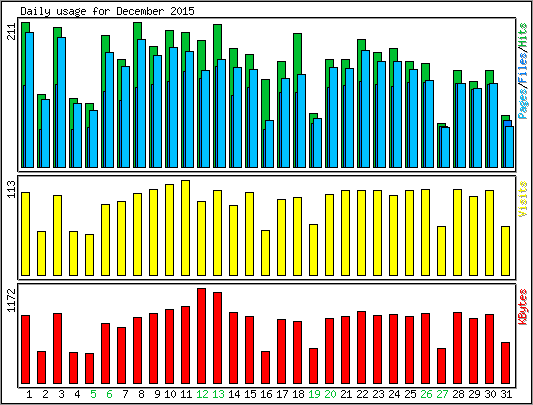Click the light blue Files bar for day 27
The image size is (533, 405).
[x=446, y=148]
